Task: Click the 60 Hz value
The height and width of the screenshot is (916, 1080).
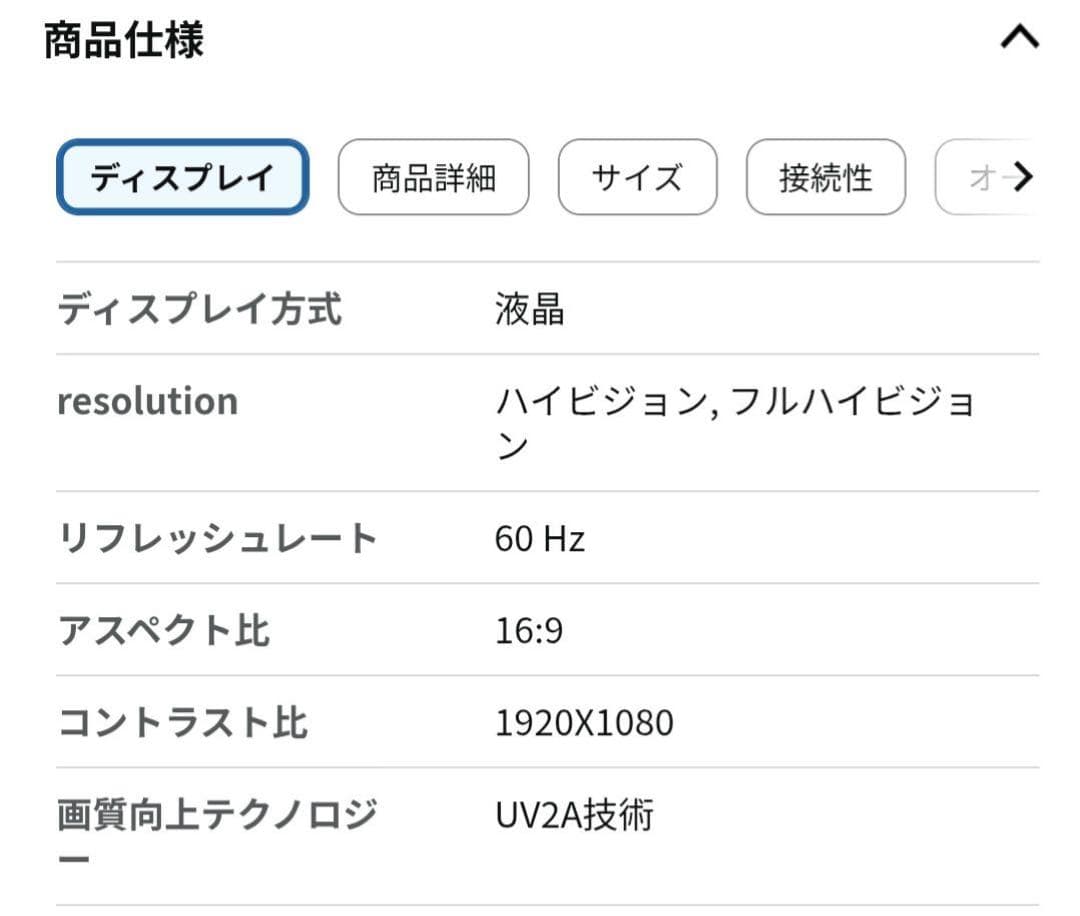Action: [x=537, y=539]
